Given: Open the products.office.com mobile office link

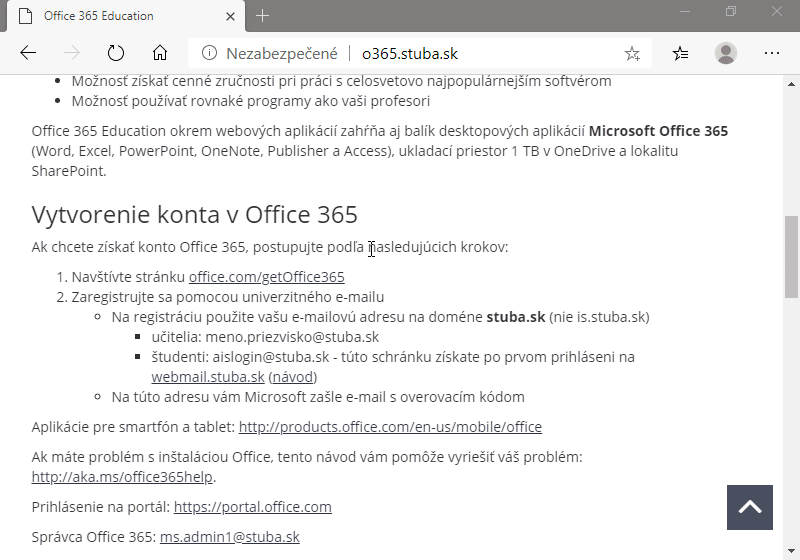Looking at the screenshot, I should 390,427.
